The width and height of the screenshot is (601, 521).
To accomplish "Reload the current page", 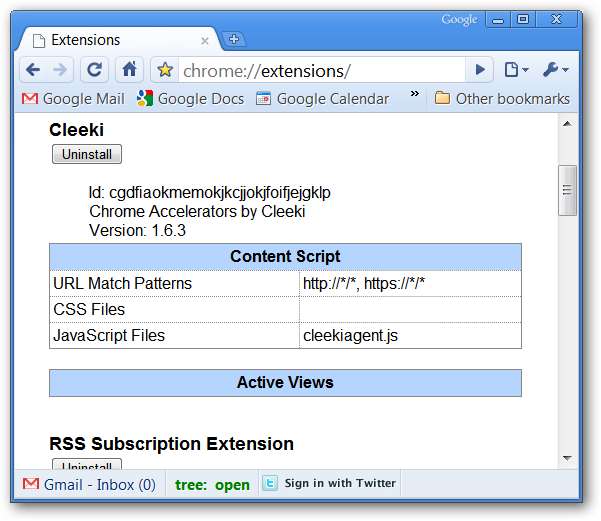I will tap(94, 70).
